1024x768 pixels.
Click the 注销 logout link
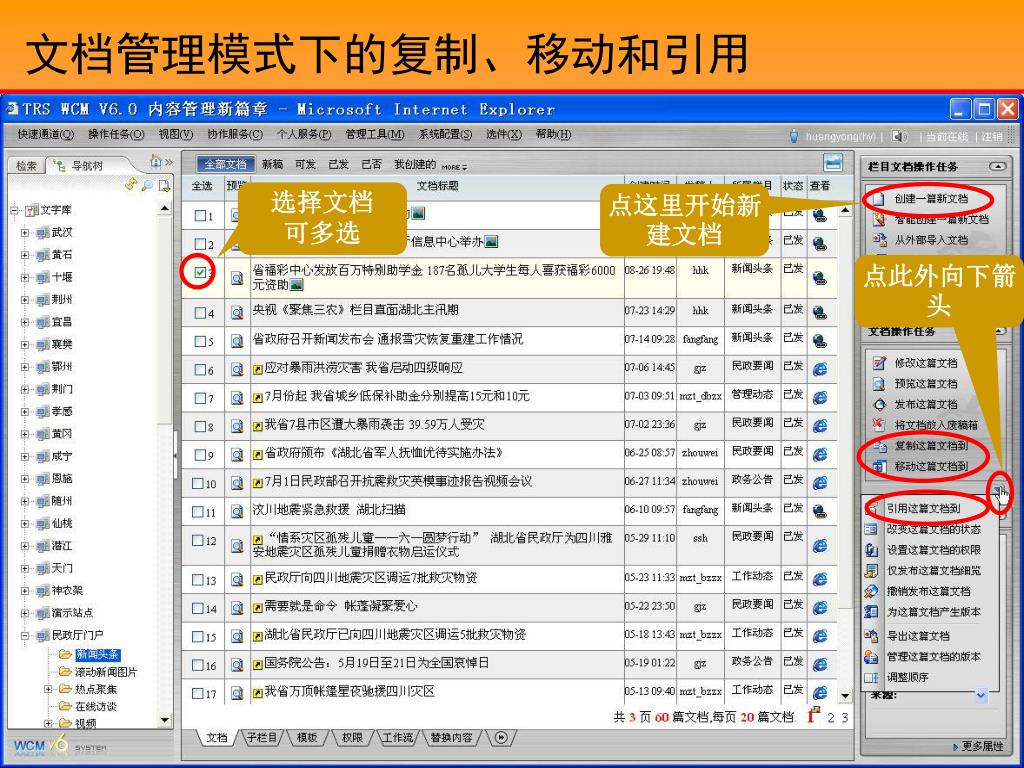pos(991,136)
